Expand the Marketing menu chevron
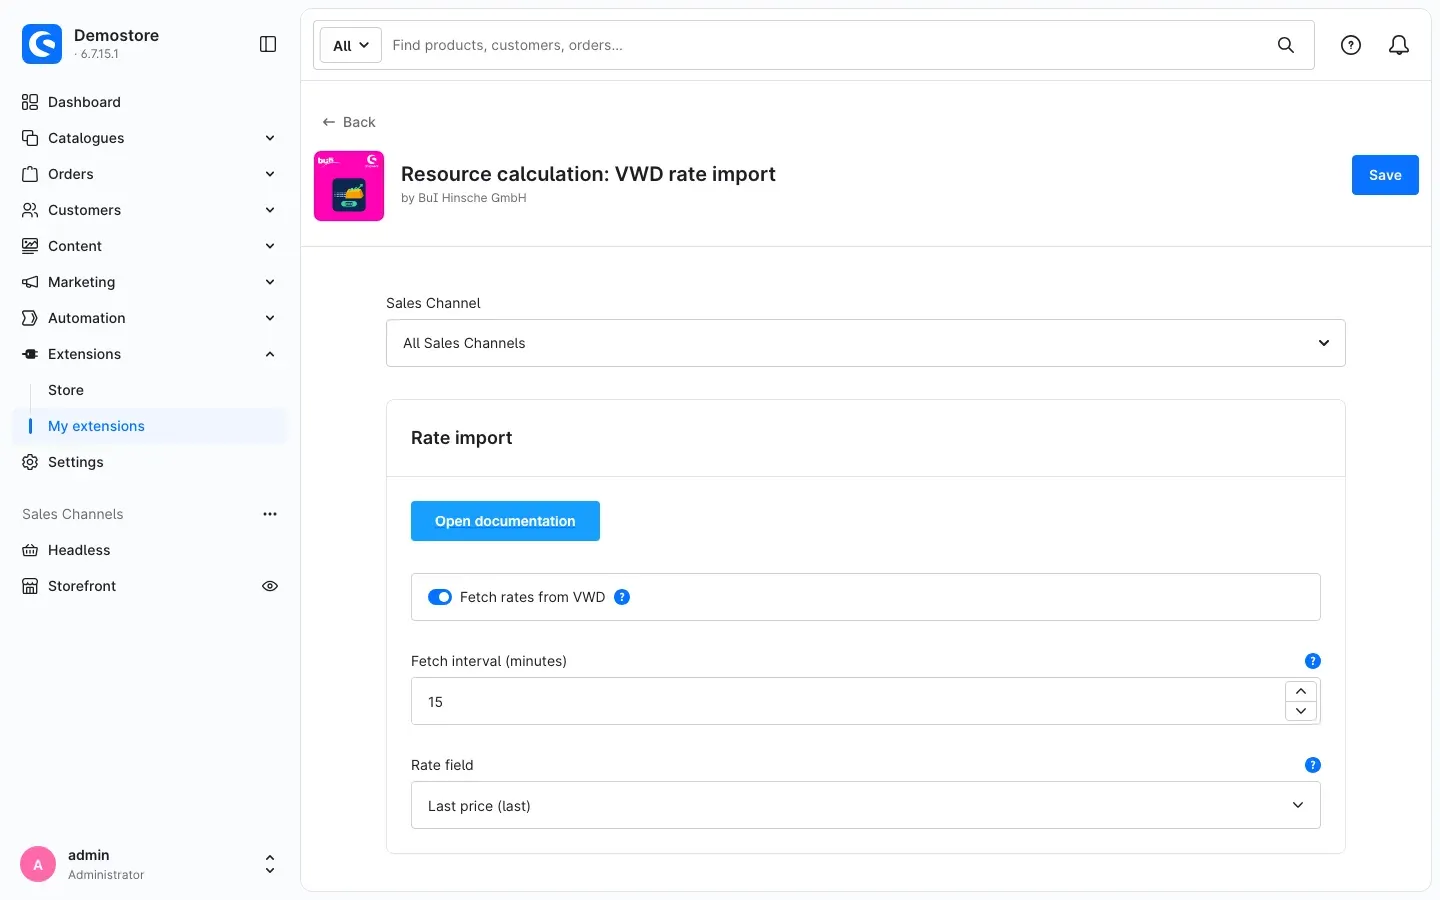Image resolution: width=1440 pixels, height=900 pixels. pyautogui.click(x=270, y=282)
